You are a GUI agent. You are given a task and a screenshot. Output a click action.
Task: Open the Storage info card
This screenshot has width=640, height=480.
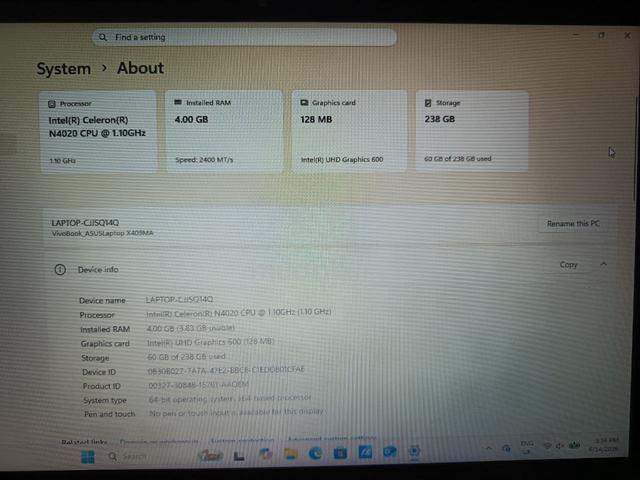coord(472,131)
